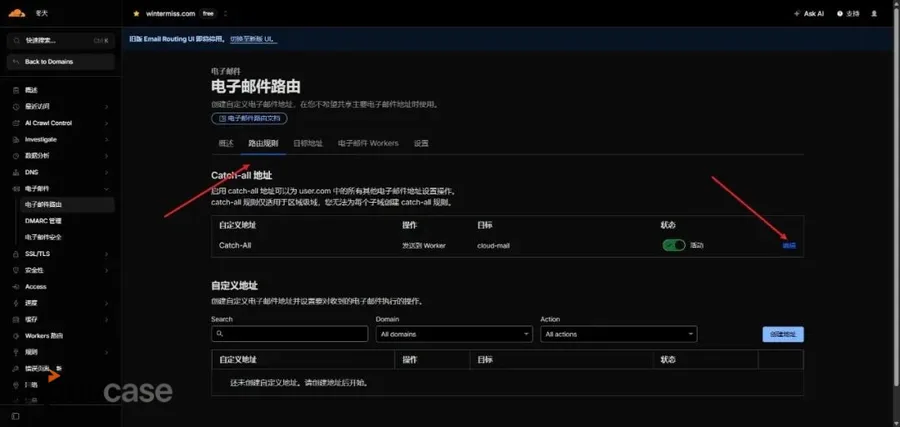Expand the 速度 chevron

coord(107,303)
